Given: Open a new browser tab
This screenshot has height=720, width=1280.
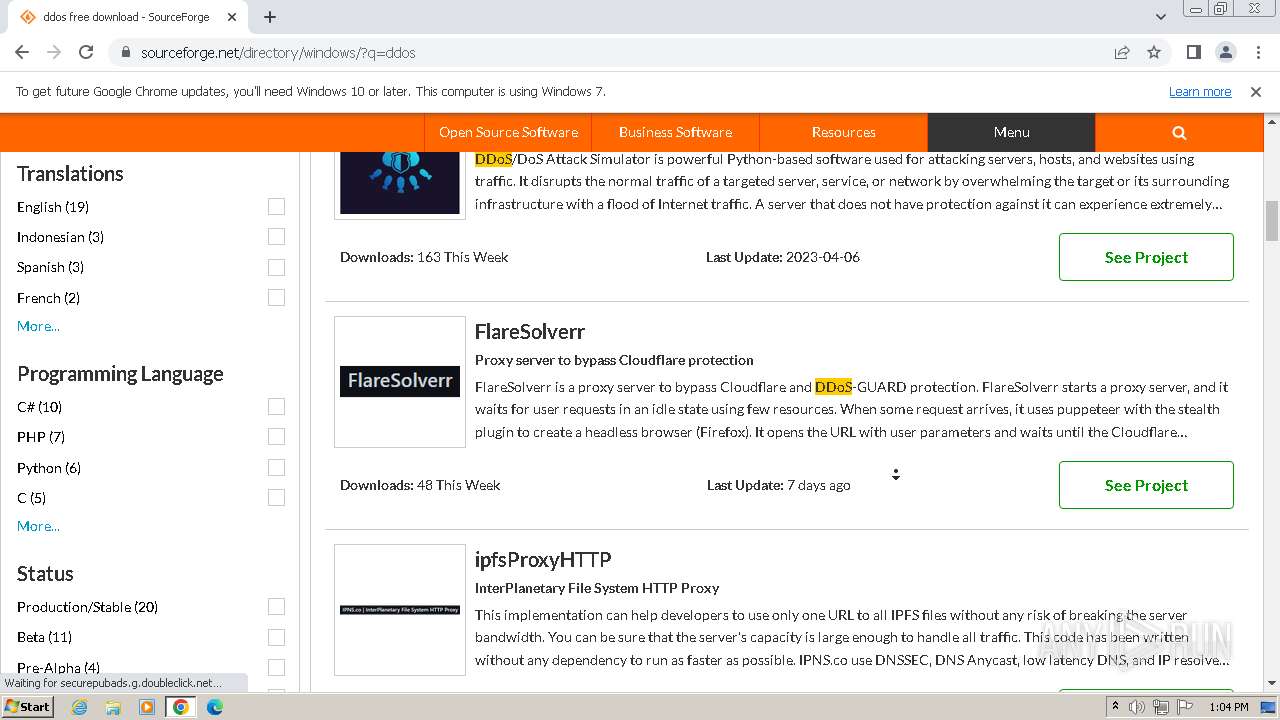Looking at the screenshot, I should [270, 17].
